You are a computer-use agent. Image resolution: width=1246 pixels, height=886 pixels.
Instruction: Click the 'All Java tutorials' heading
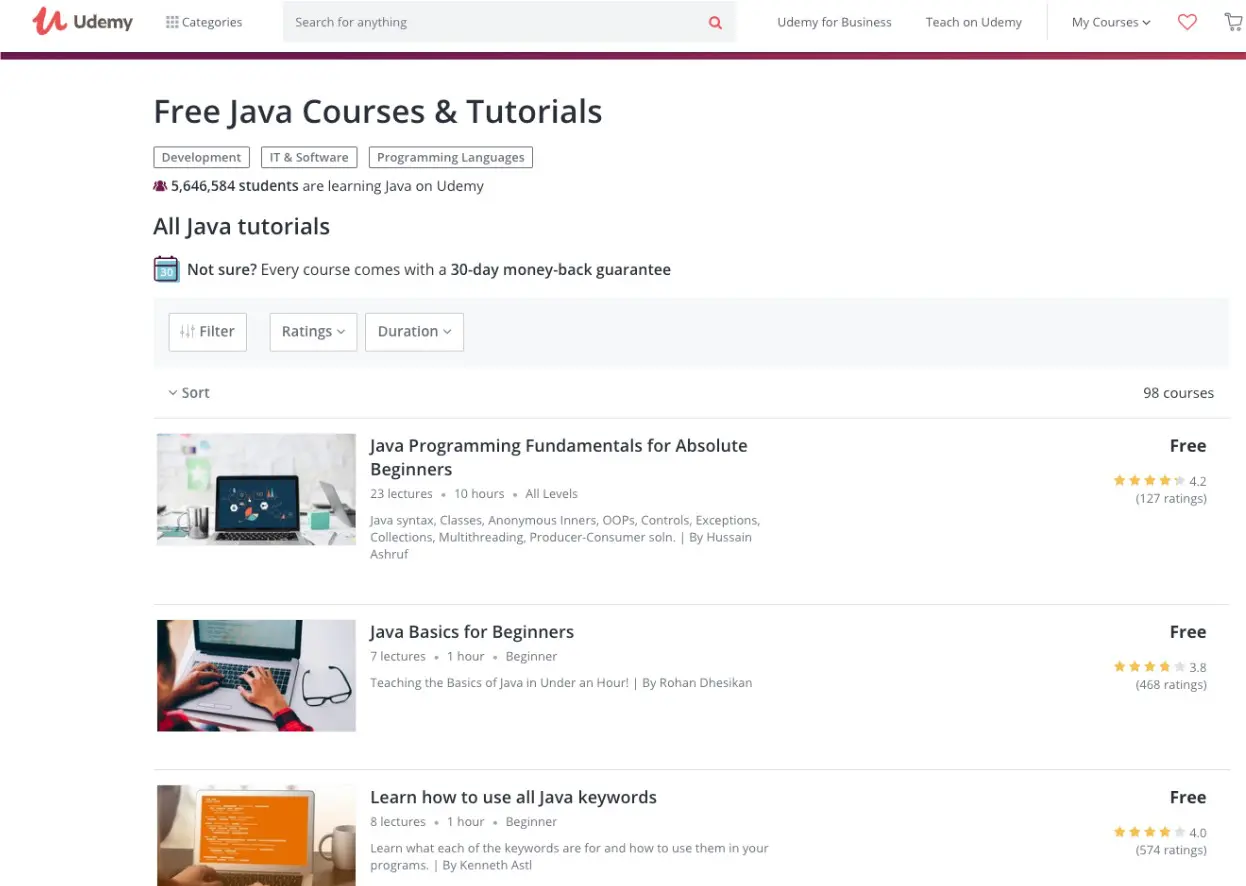coord(241,227)
